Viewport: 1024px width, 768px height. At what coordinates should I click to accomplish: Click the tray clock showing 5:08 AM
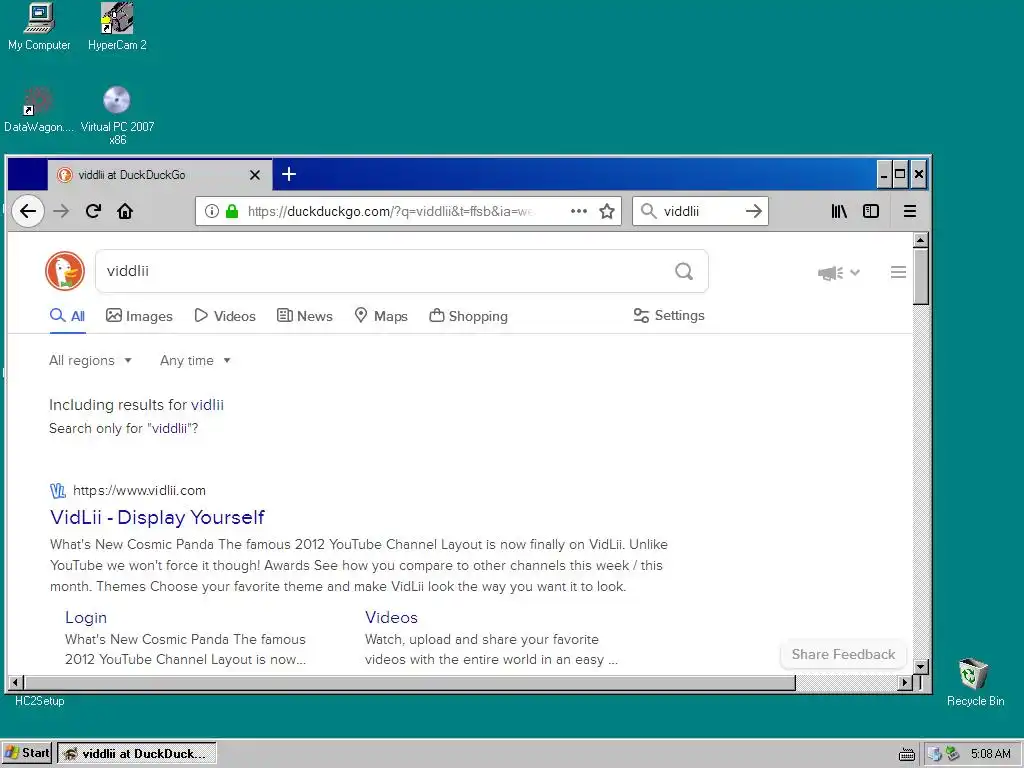(x=990, y=754)
